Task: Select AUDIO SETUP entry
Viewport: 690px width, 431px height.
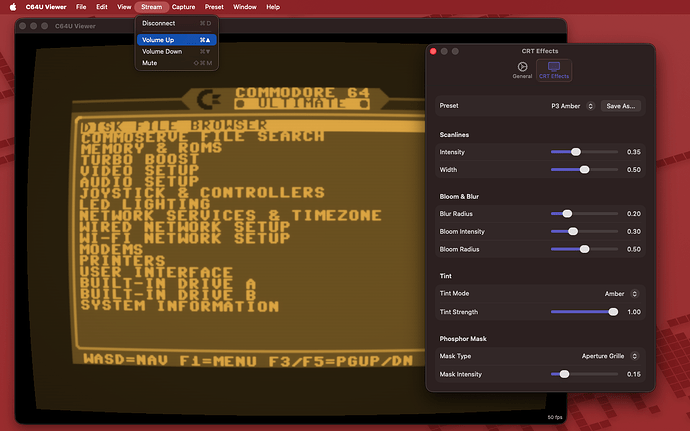Action: point(139,181)
